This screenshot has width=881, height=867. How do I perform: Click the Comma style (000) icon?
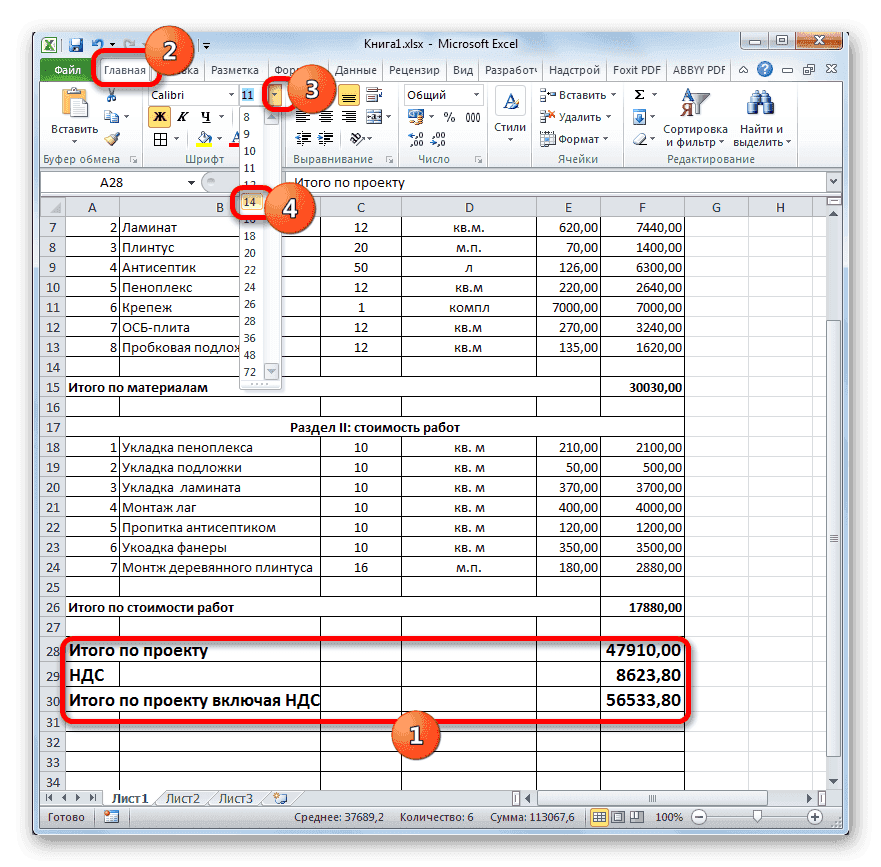click(x=472, y=117)
